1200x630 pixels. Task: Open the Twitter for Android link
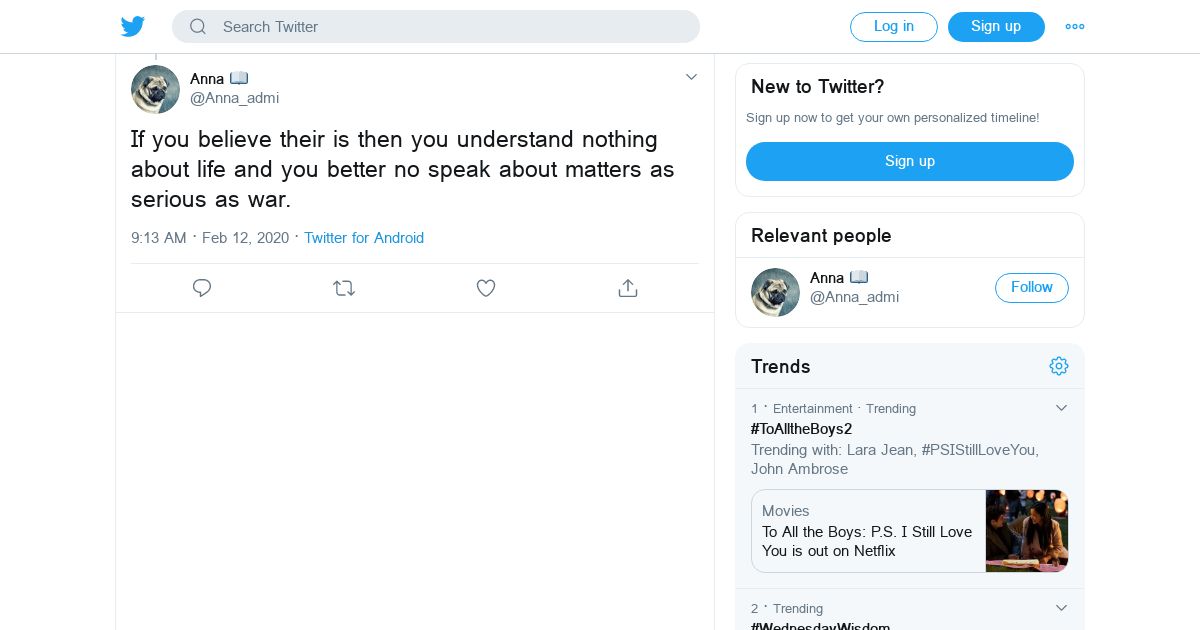[x=364, y=238]
